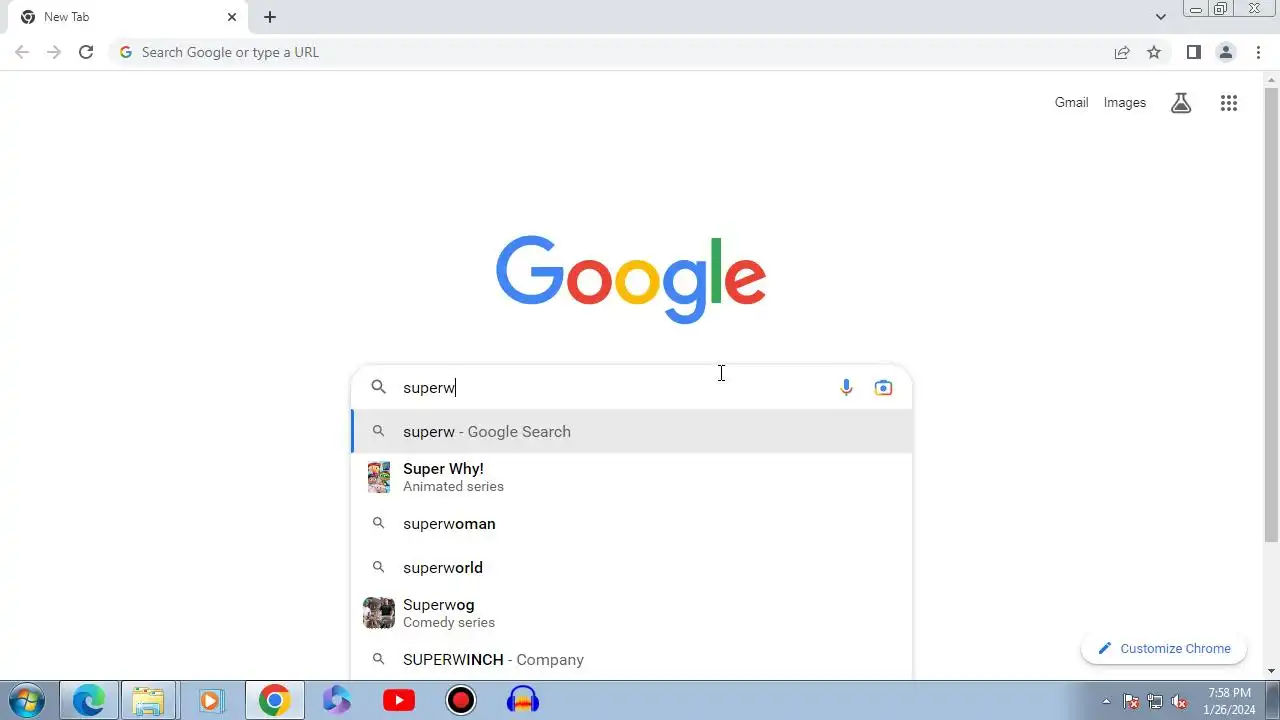Click the Super Why! thumbnail

pyautogui.click(x=379, y=477)
